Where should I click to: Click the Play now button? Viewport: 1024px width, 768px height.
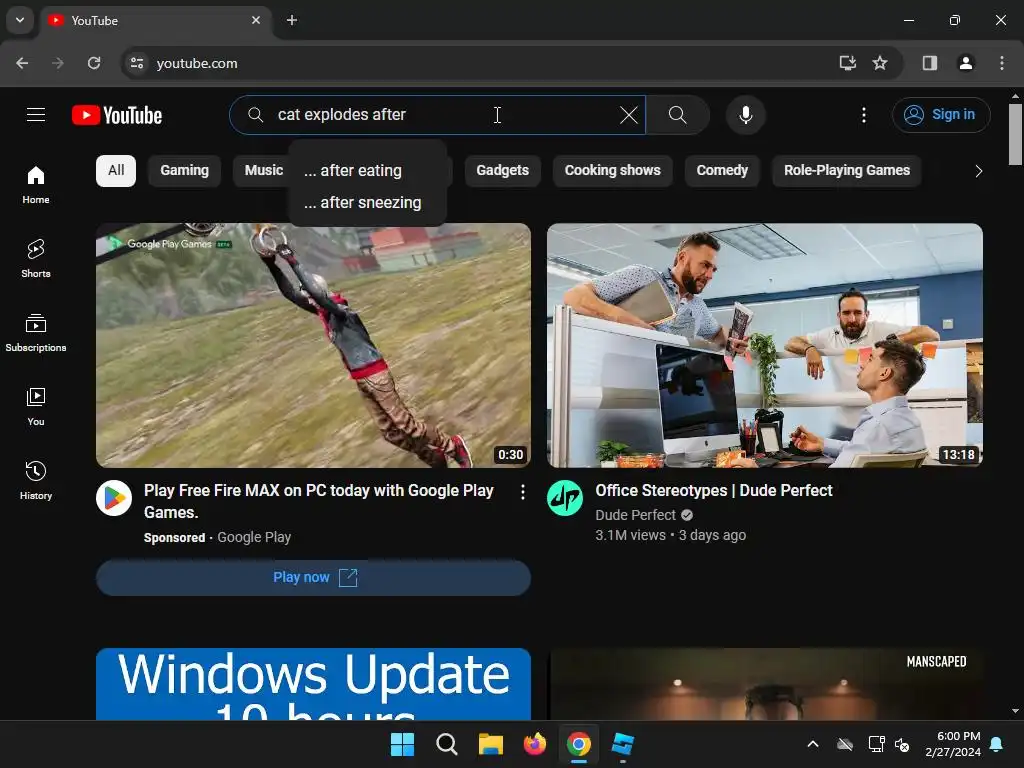[x=313, y=577]
